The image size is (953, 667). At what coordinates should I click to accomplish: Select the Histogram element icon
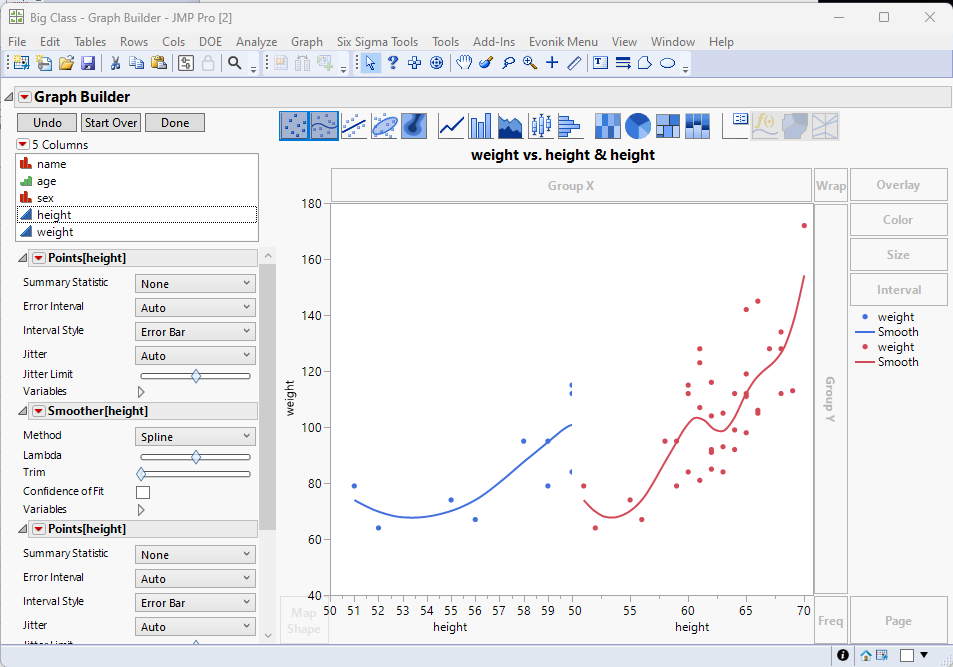tap(569, 126)
